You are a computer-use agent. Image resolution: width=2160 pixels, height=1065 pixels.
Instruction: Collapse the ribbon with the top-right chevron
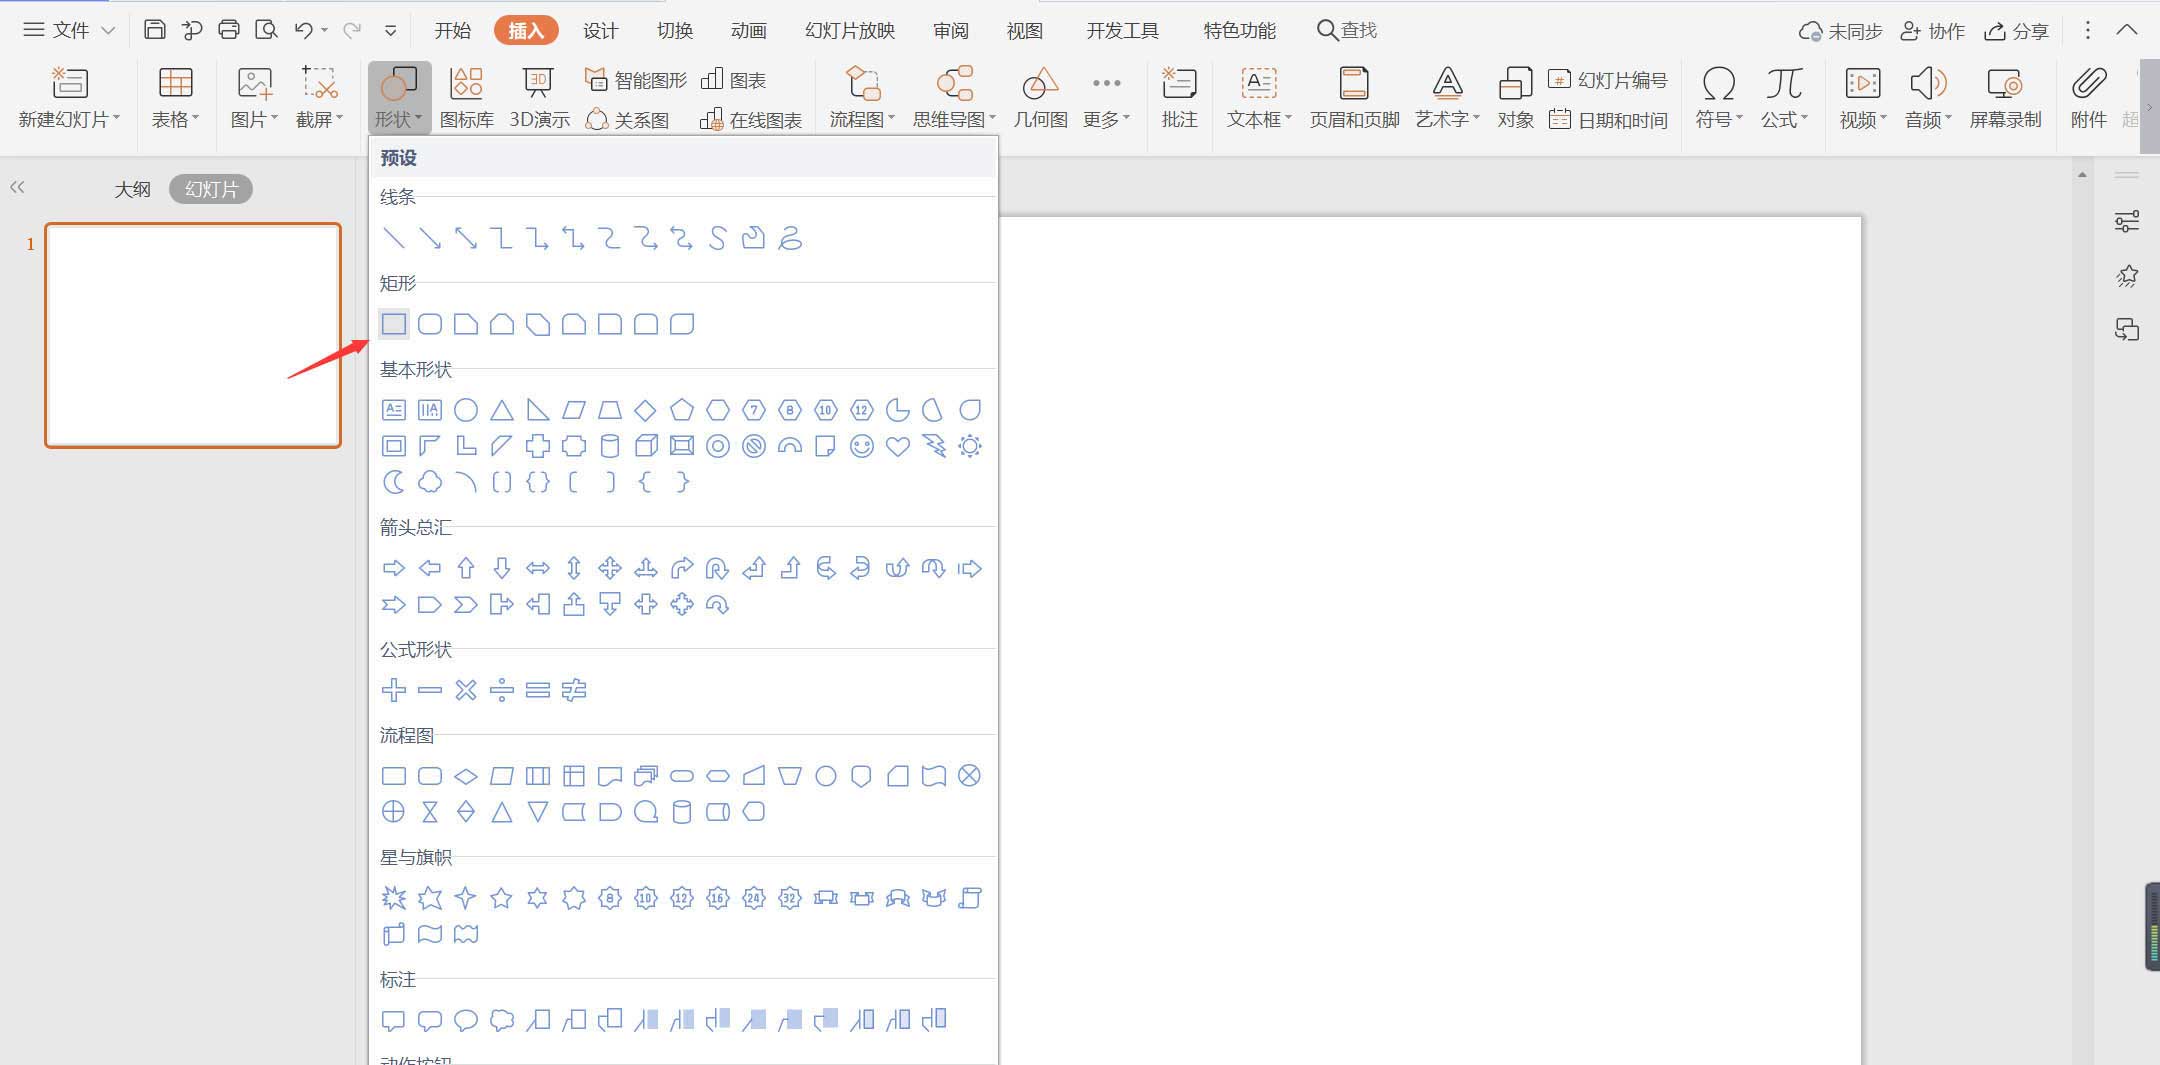coord(2127,30)
